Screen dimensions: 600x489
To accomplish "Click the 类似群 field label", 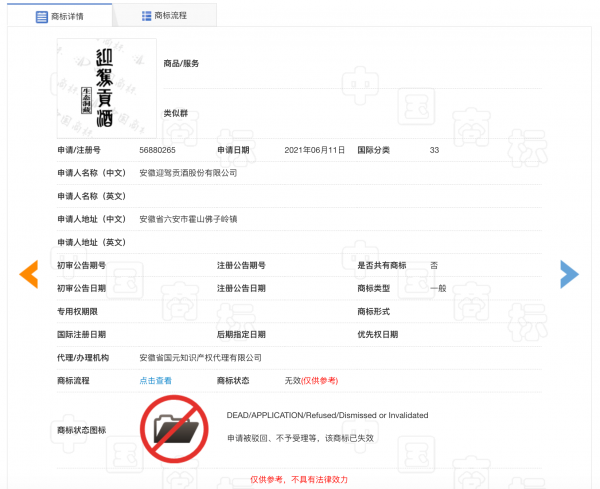I will (x=175, y=112).
